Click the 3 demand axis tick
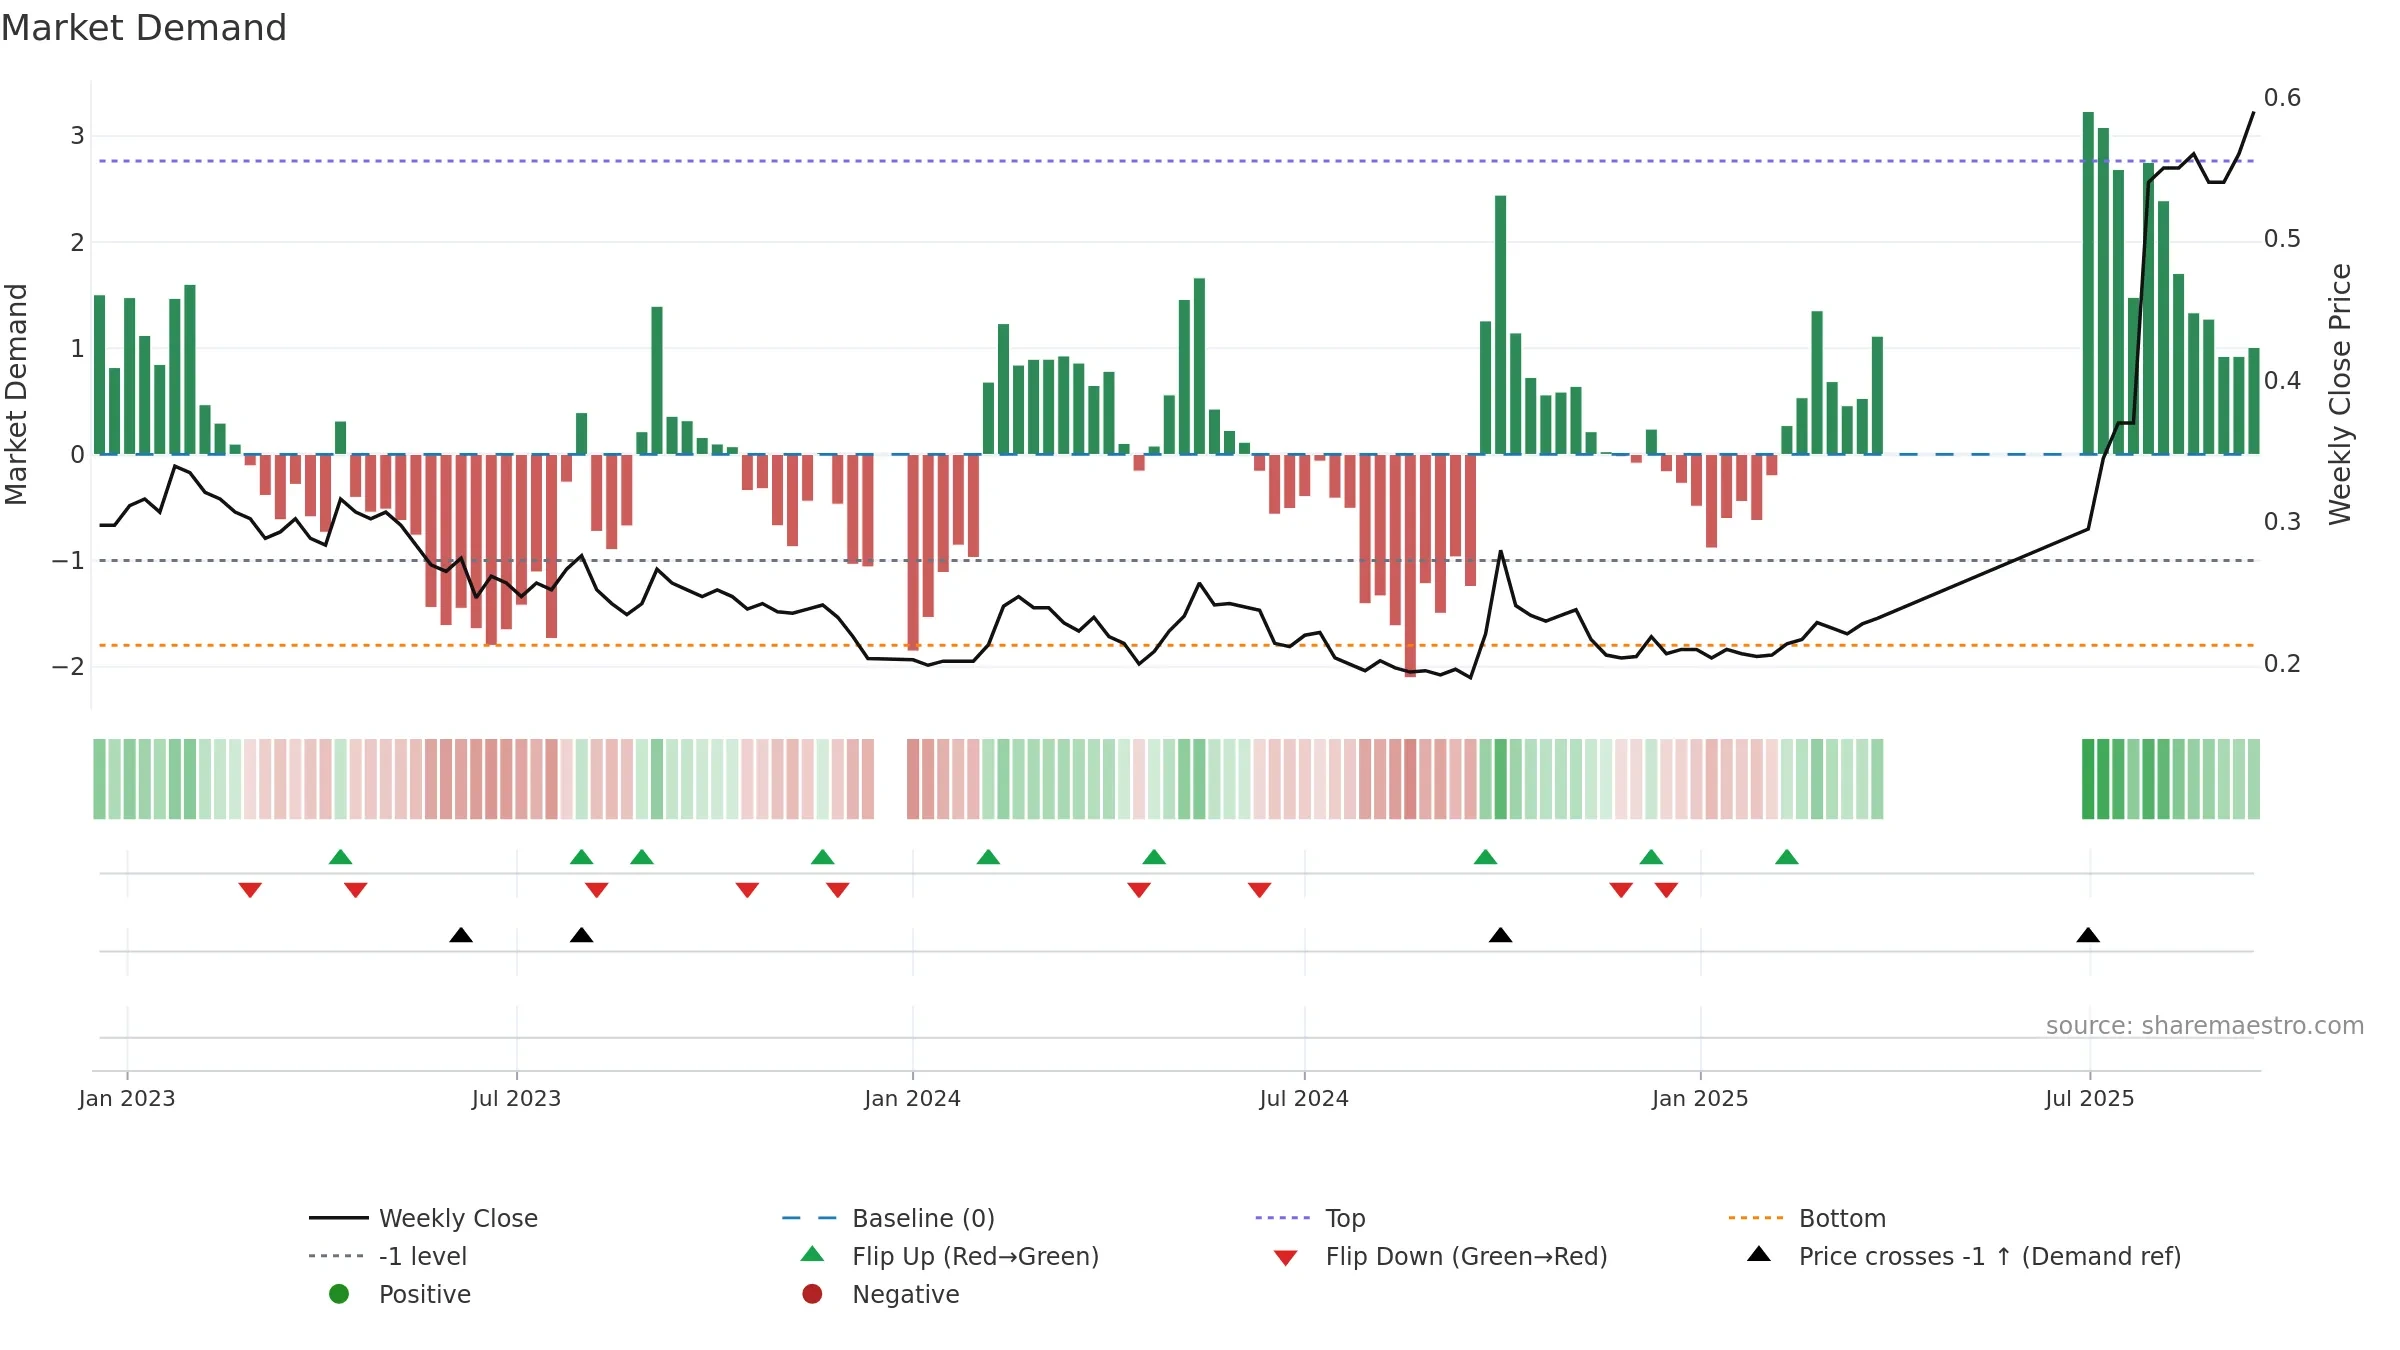This screenshot has height=1350, width=2400. click(x=77, y=135)
